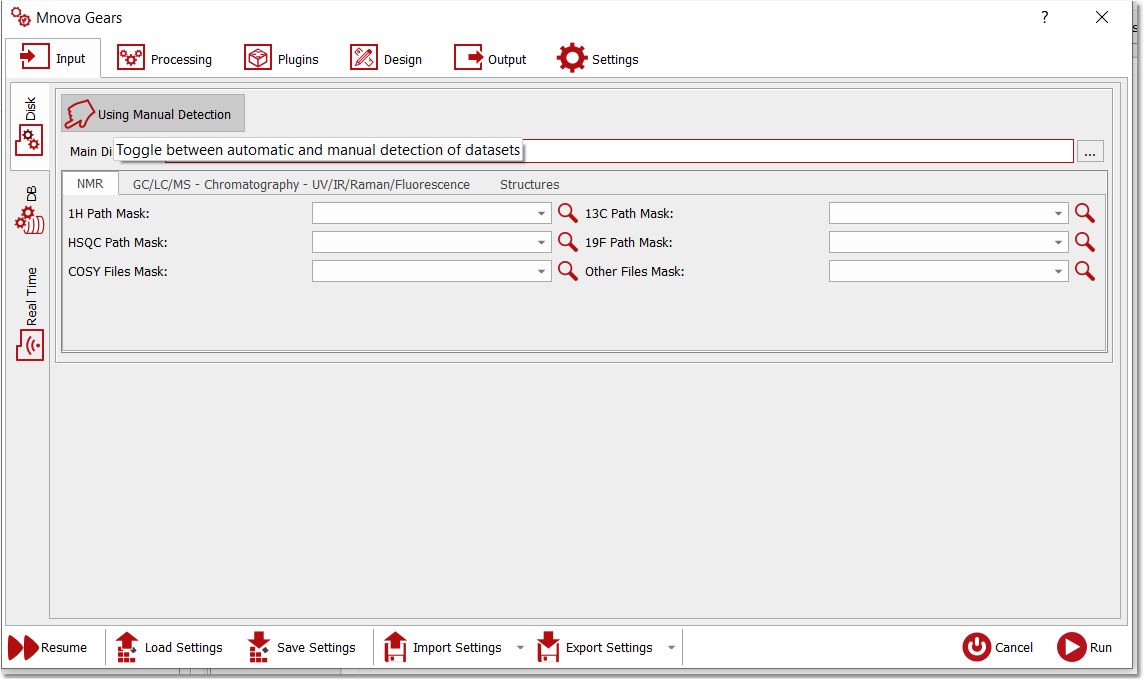Open Import Settings dropdown arrow
This screenshot has height=681, width=1144.
[x=520, y=647]
